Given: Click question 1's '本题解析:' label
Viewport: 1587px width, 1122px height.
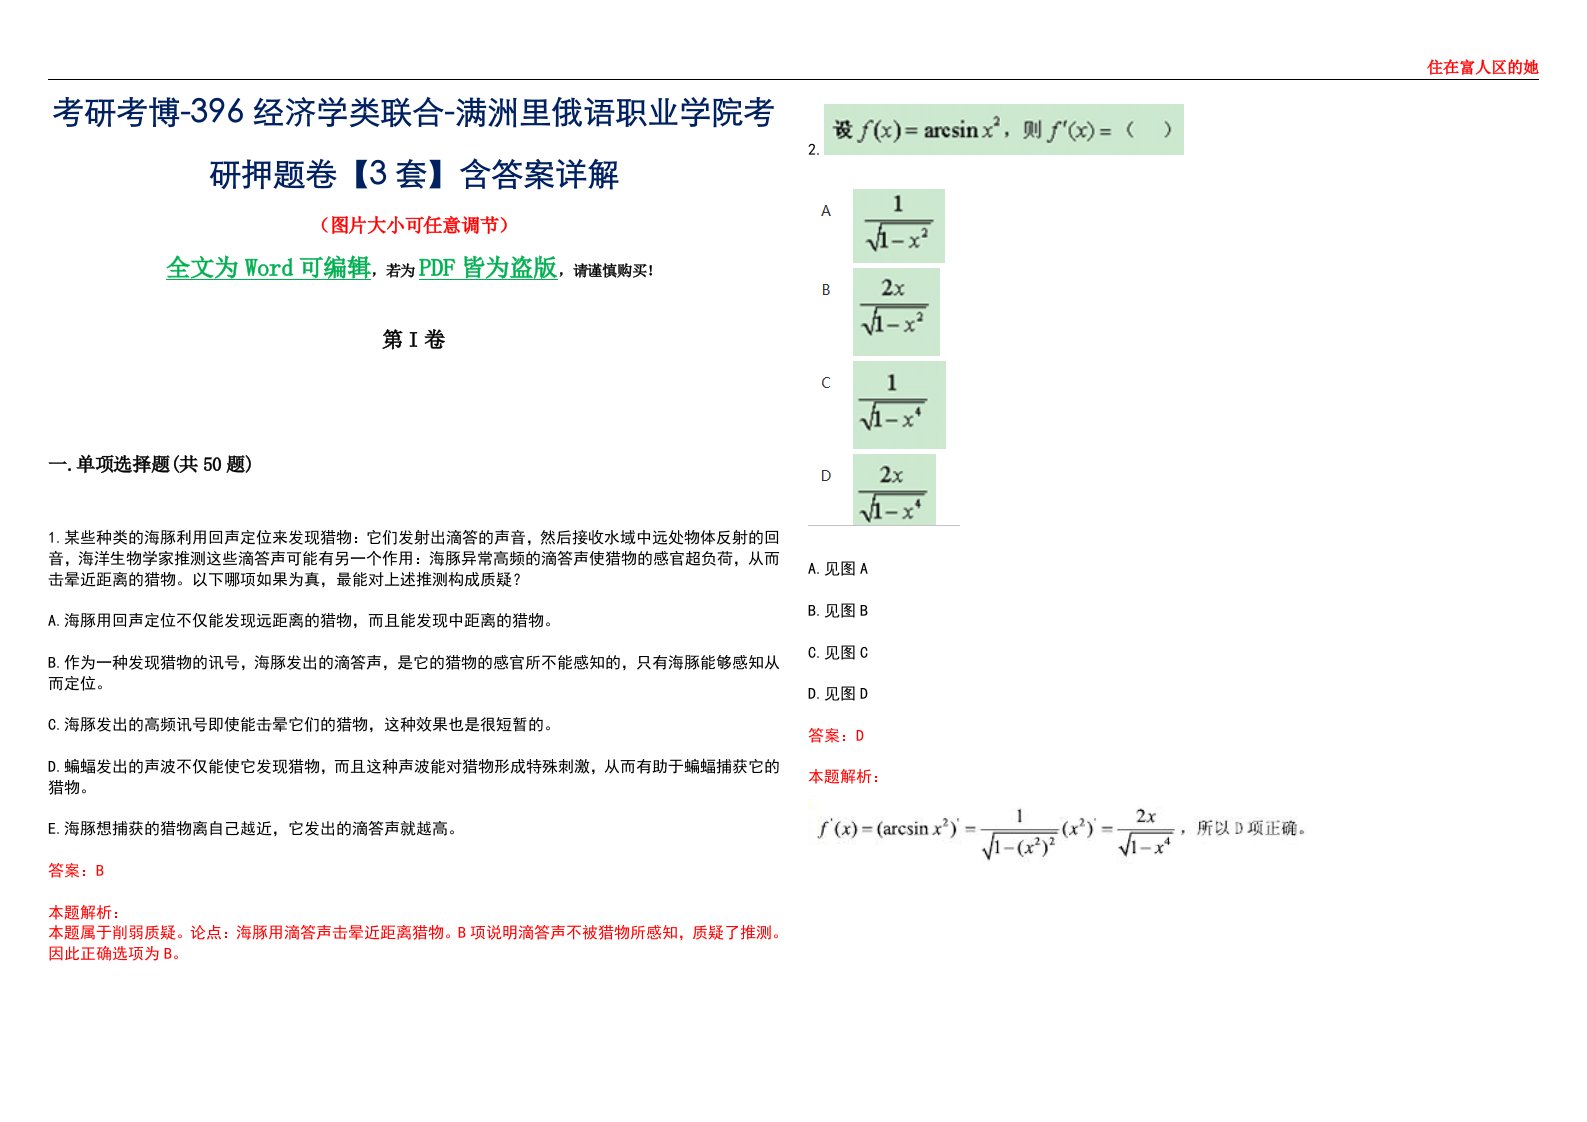Looking at the screenshot, I should pos(84,912).
